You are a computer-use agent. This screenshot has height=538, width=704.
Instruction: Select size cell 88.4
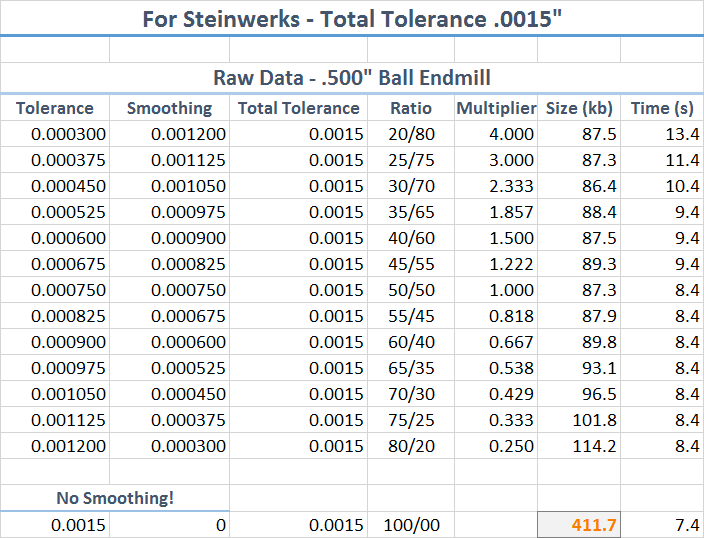pyautogui.click(x=579, y=212)
